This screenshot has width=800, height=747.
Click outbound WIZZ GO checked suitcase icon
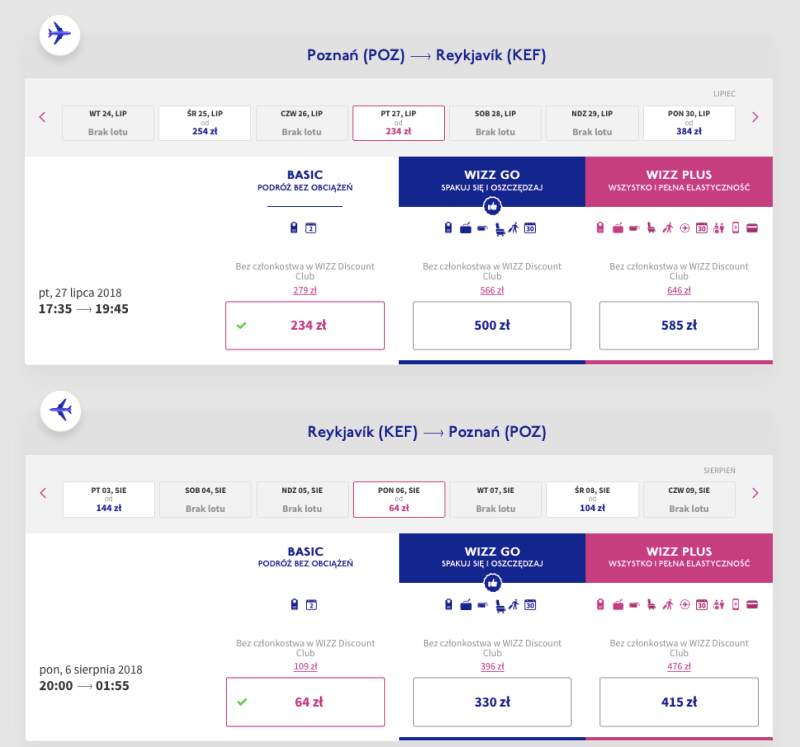click(465, 228)
